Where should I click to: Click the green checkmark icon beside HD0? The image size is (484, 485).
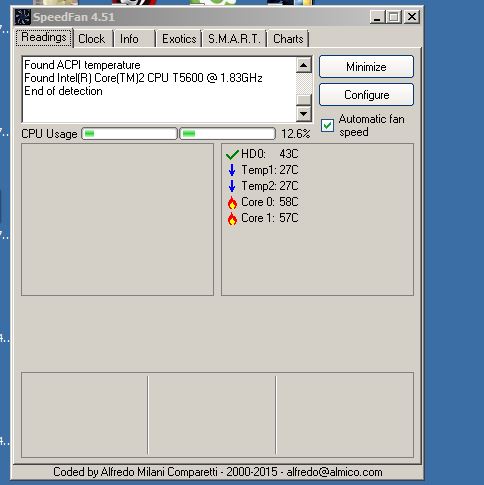232,154
